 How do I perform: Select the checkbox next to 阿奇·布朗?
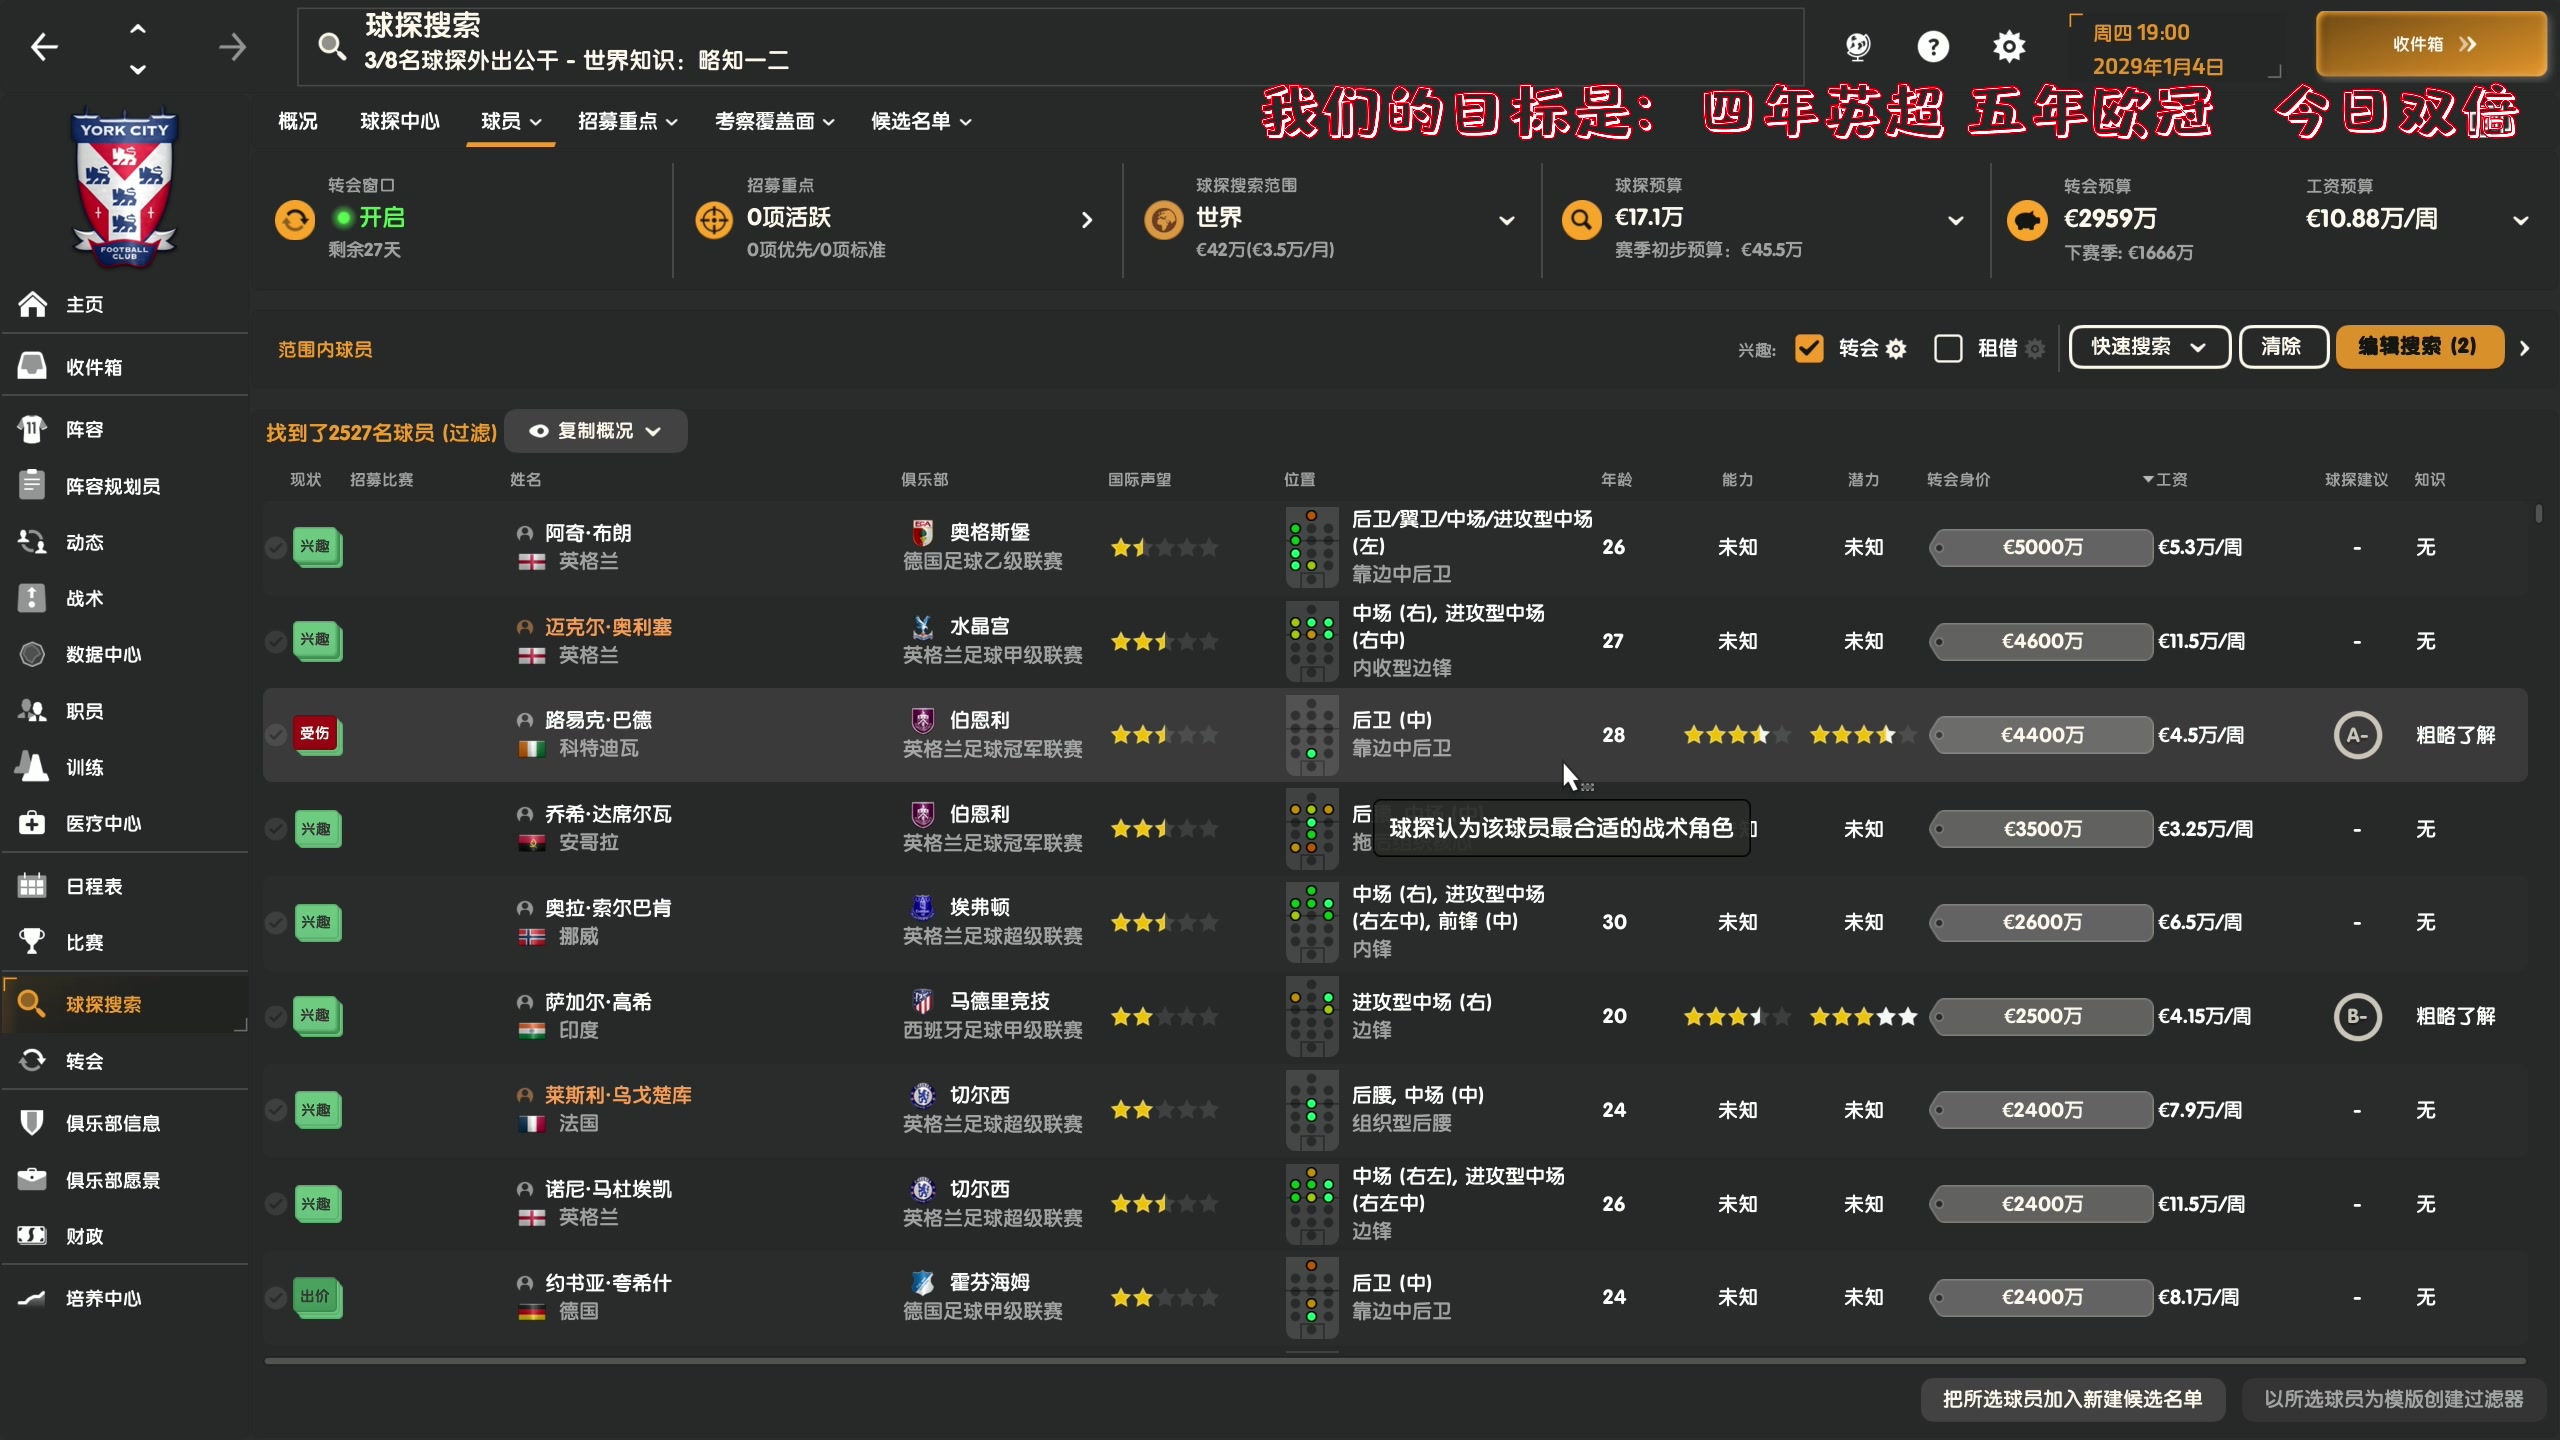pyautogui.click(x=276, y=547)
